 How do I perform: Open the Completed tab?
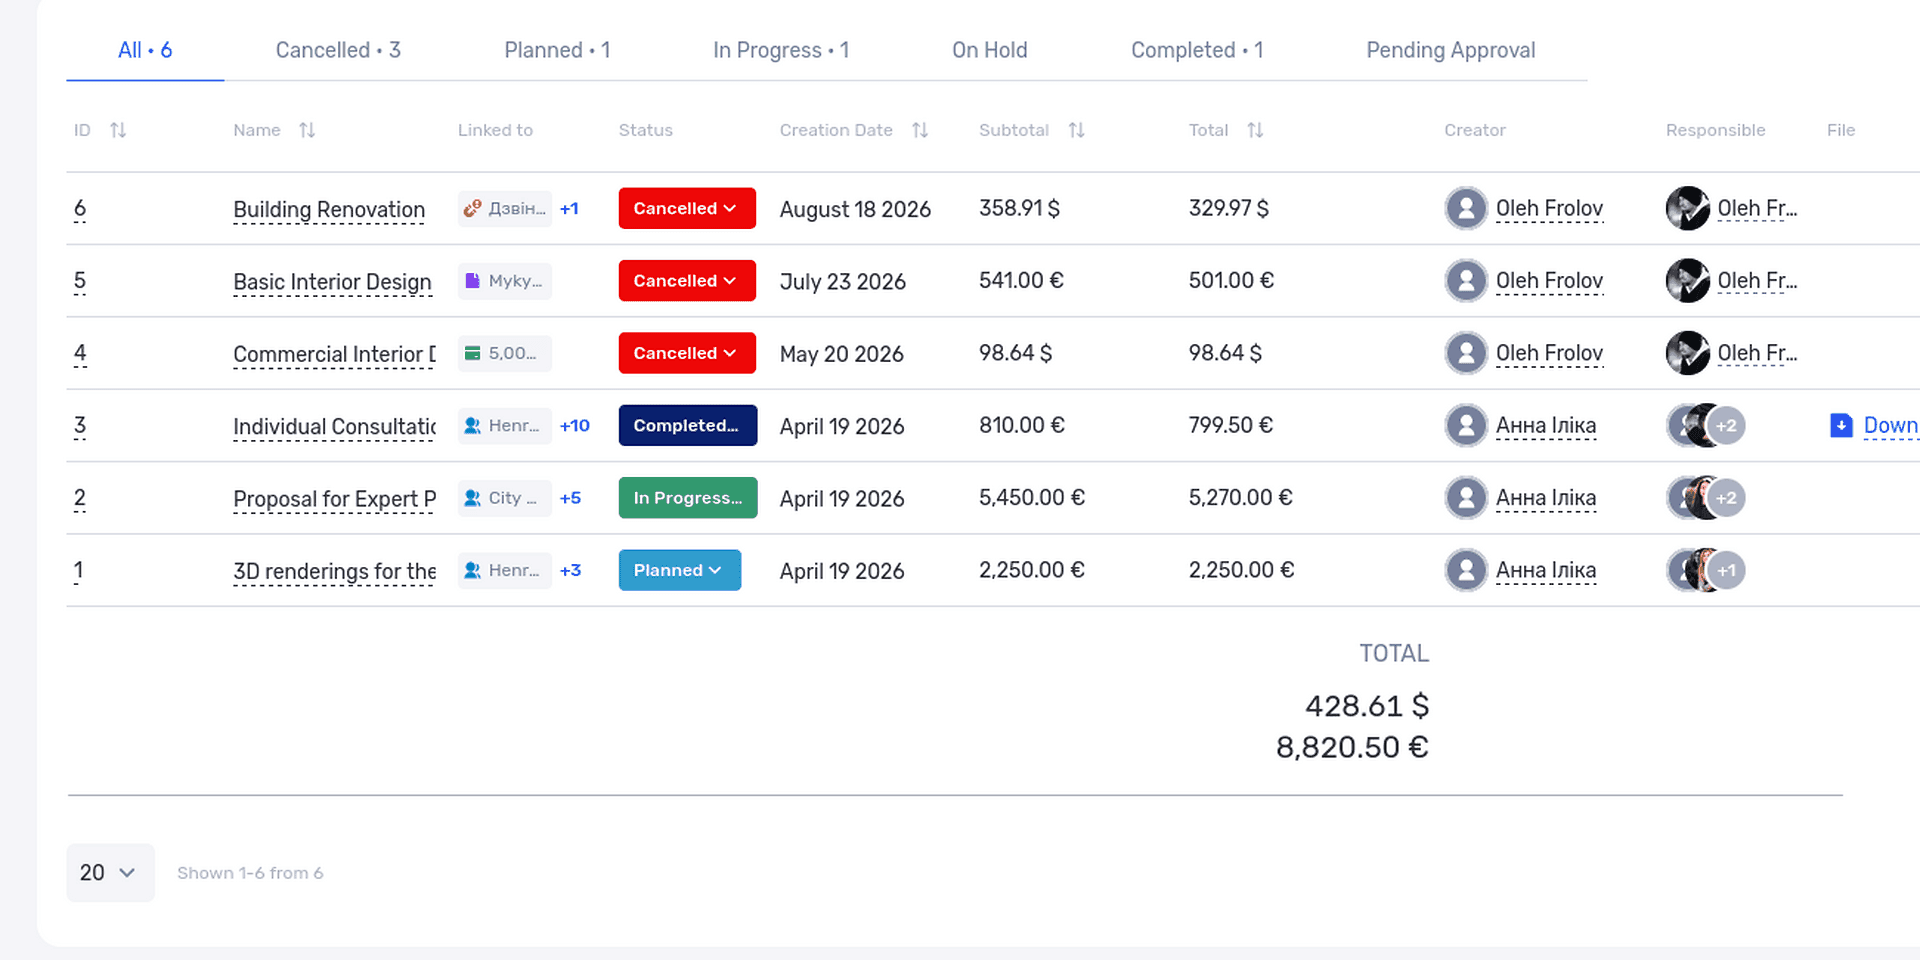coord(1197,50)
